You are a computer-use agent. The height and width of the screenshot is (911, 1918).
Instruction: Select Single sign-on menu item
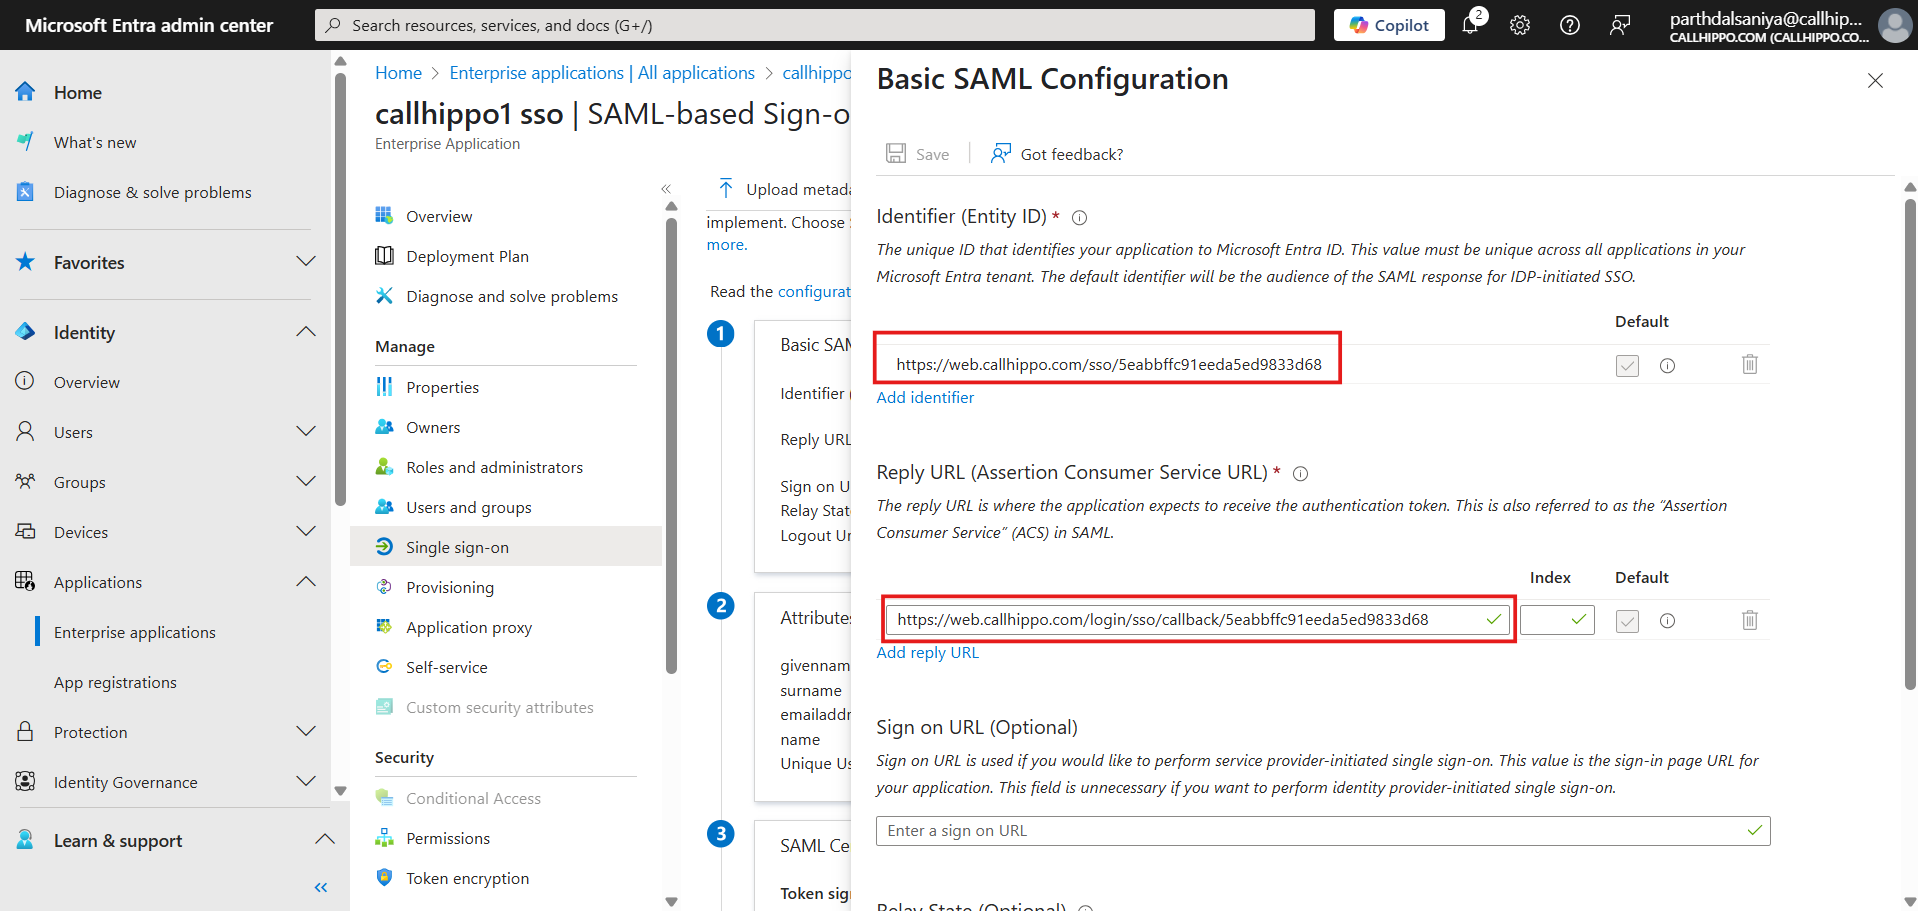506,547
